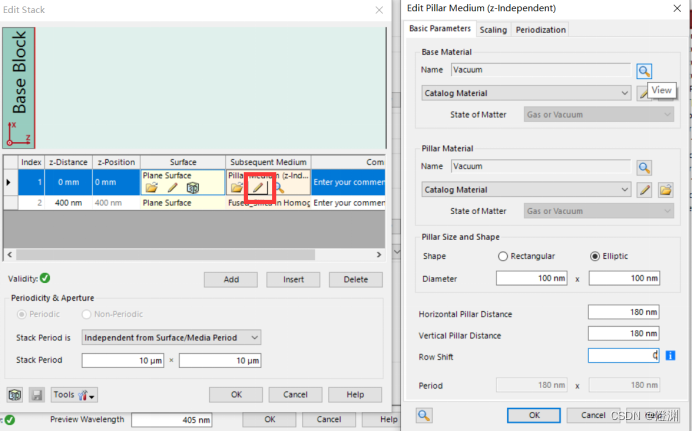The image size is (693, 431).
Task: Open Pillar Material State of Matter dropdown
Action: coord(599,211)
